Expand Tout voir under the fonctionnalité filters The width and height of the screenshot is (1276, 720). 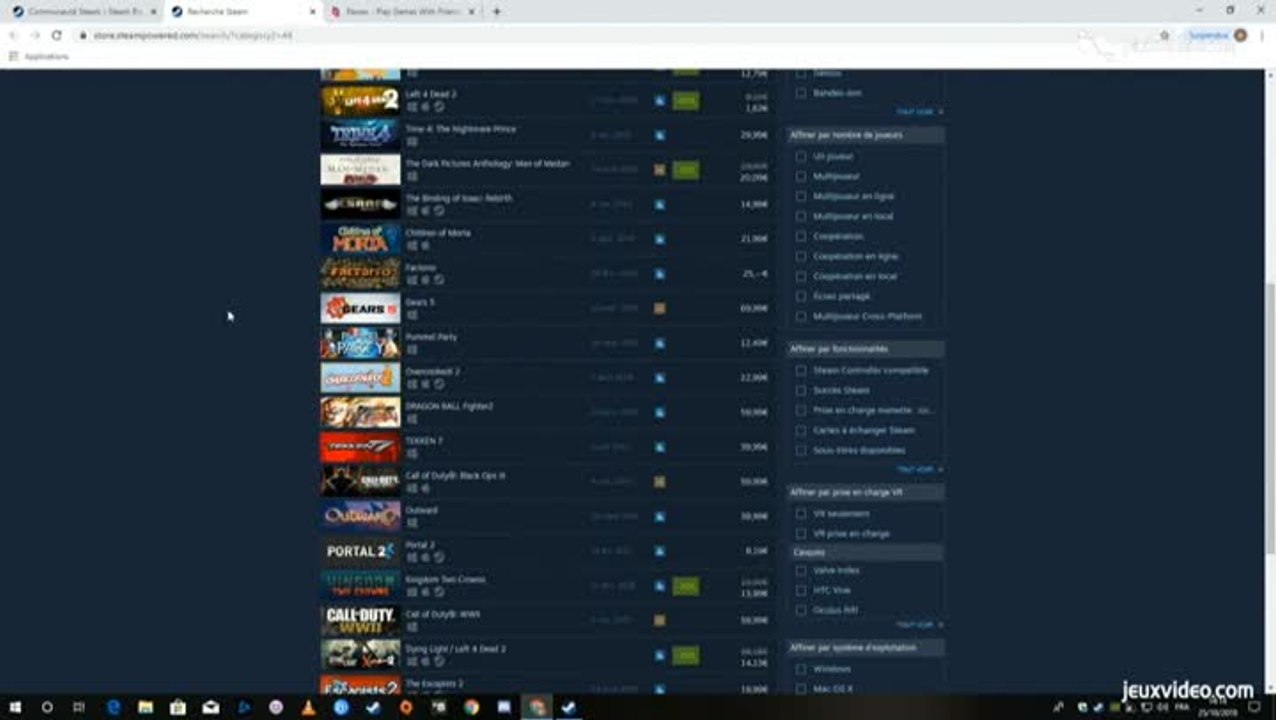coord(919,469)
